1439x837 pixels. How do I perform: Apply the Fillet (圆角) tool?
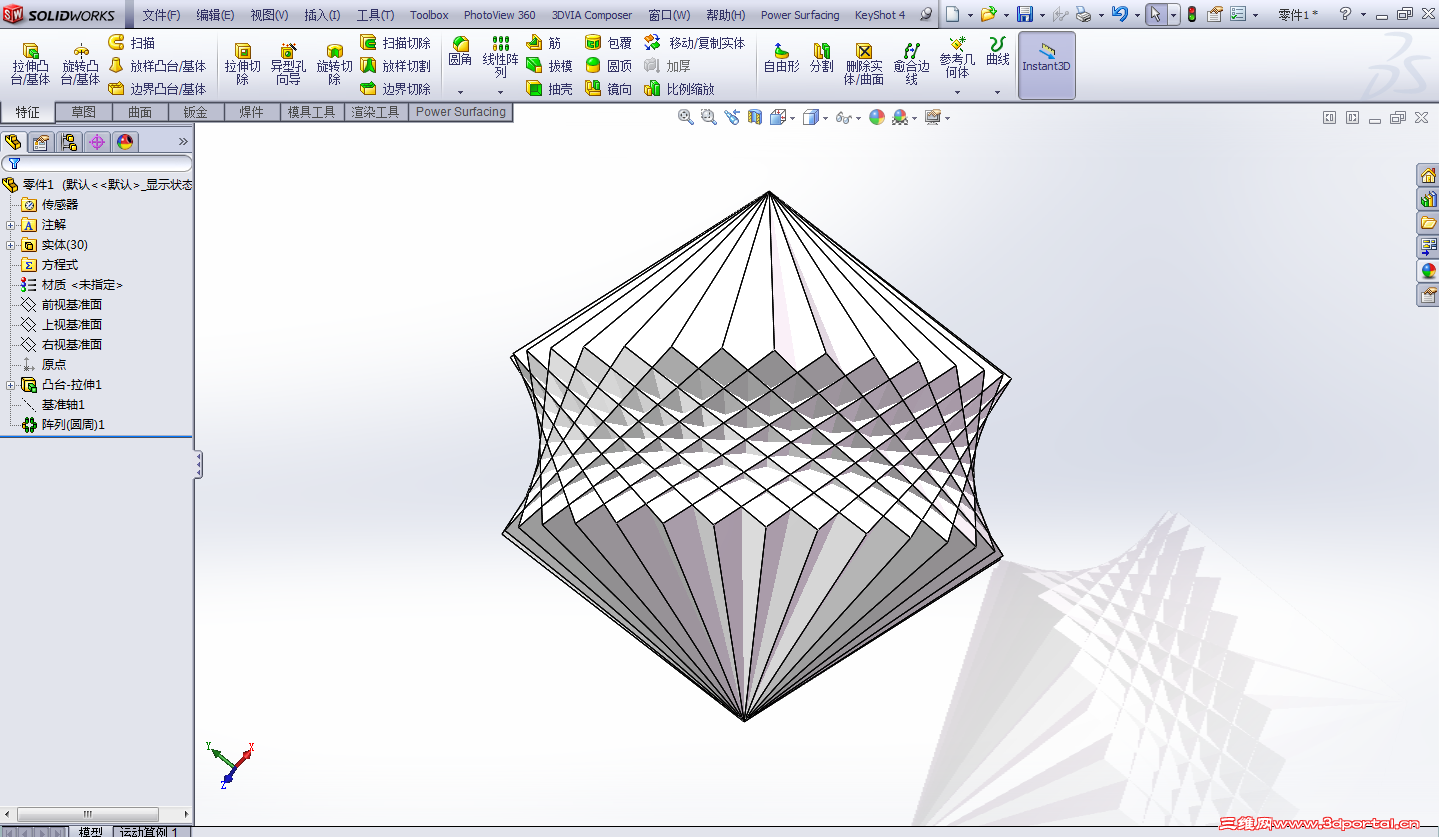coord(460,52)
